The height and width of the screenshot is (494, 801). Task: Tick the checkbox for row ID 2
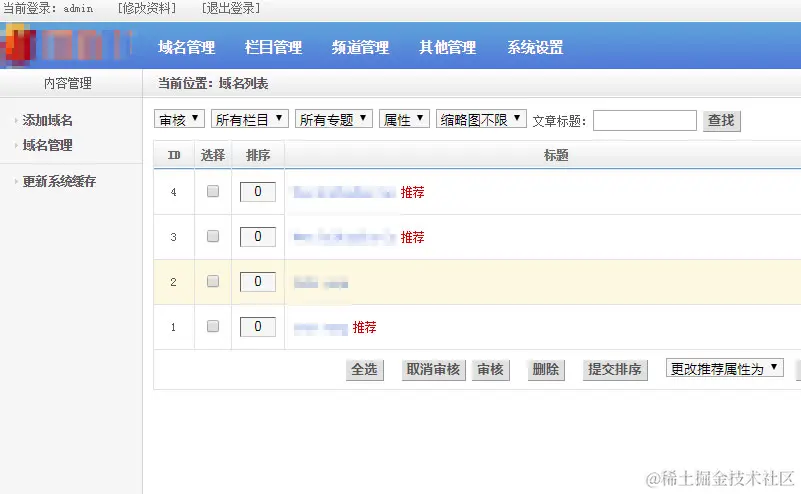coord(213,281)
